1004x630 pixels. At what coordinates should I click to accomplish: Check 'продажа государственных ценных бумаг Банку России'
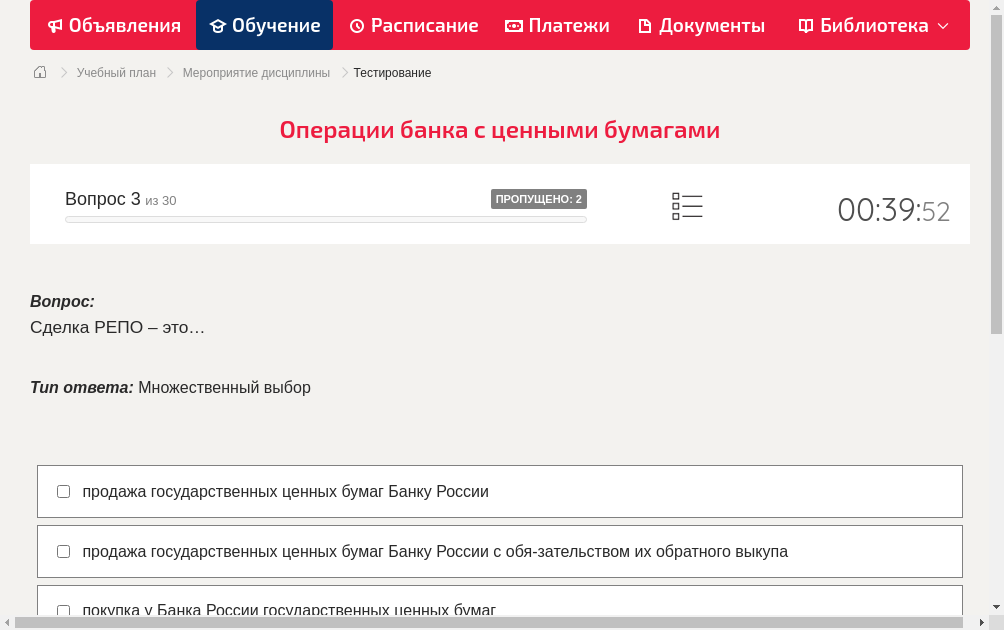tap(64, 492)
